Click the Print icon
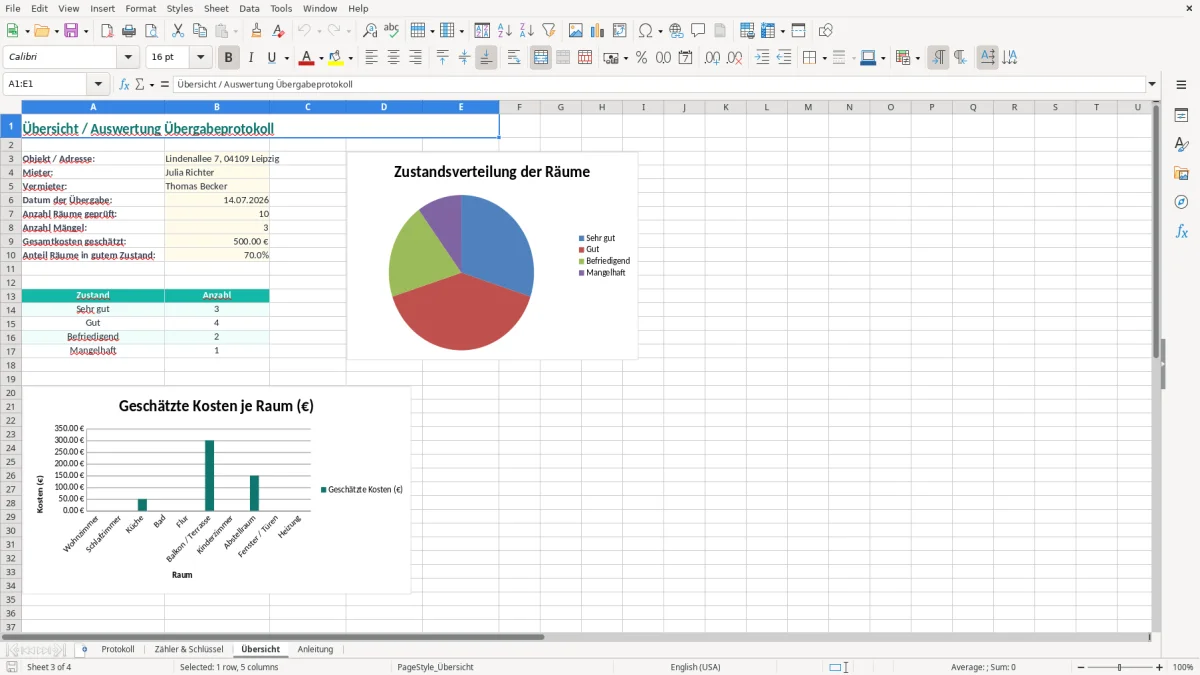The image size is (1200, 675). click(129, 31)
